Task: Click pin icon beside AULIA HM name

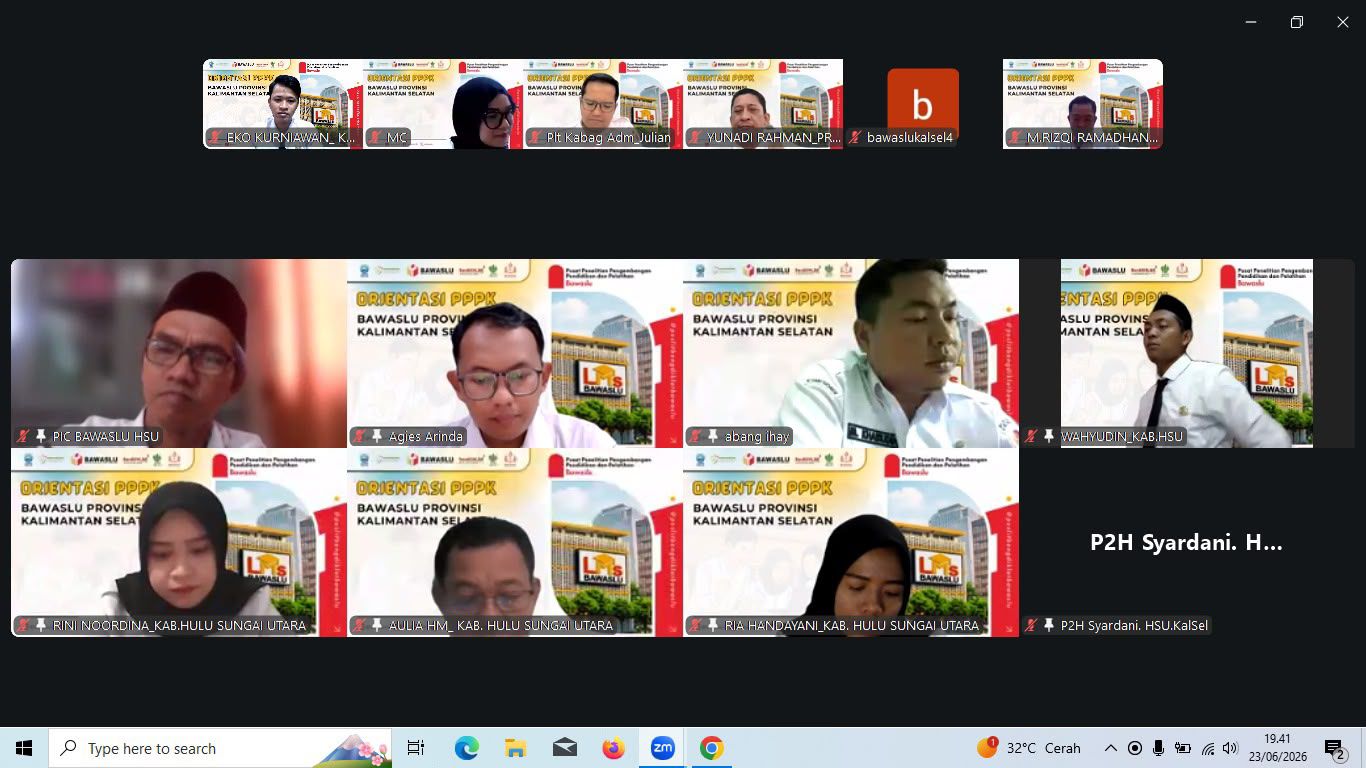Action: (x=377, y=626)
